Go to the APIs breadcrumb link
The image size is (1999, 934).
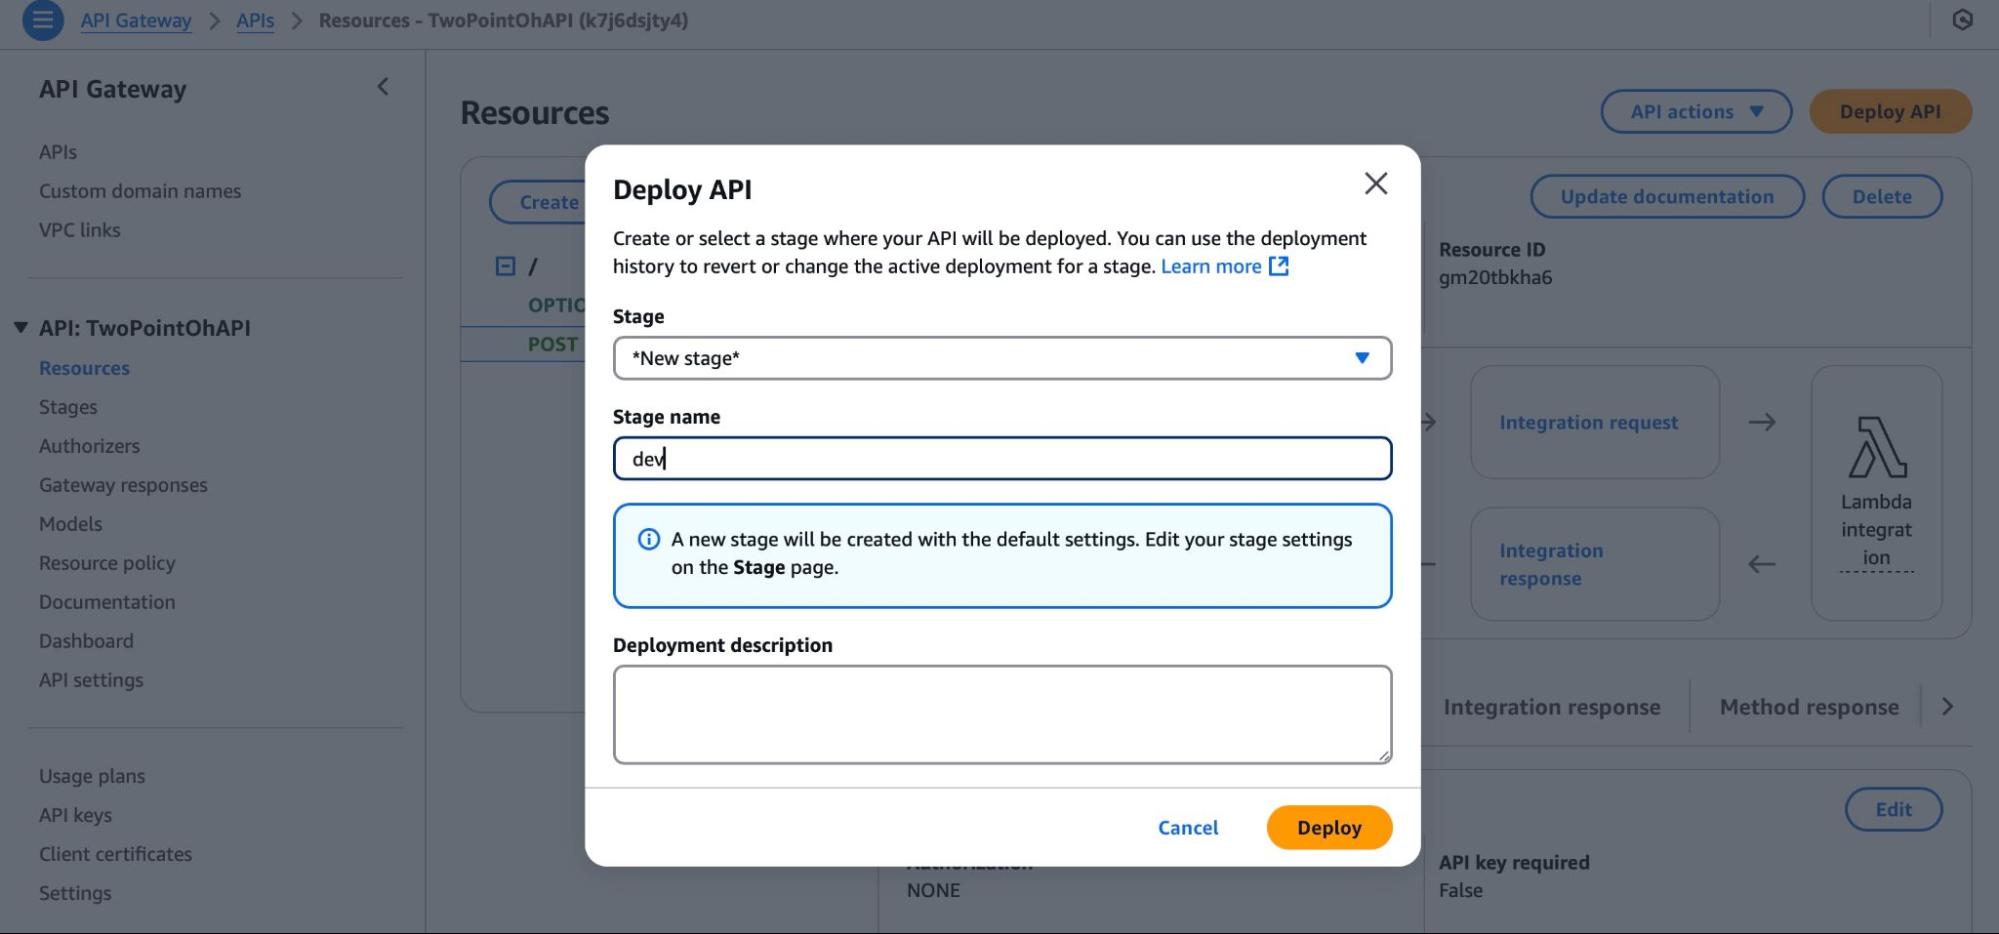[255, 20]
